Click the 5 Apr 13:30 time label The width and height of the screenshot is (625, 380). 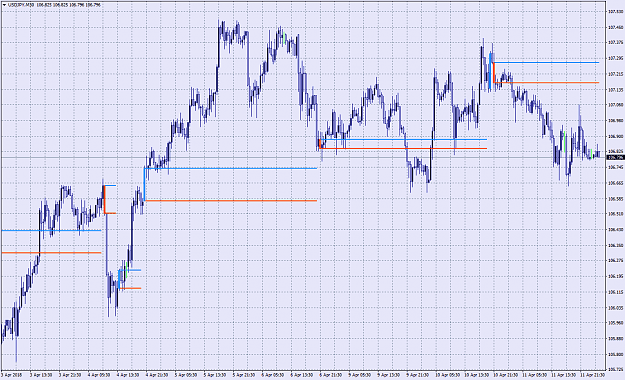click(x=215, y=375)
